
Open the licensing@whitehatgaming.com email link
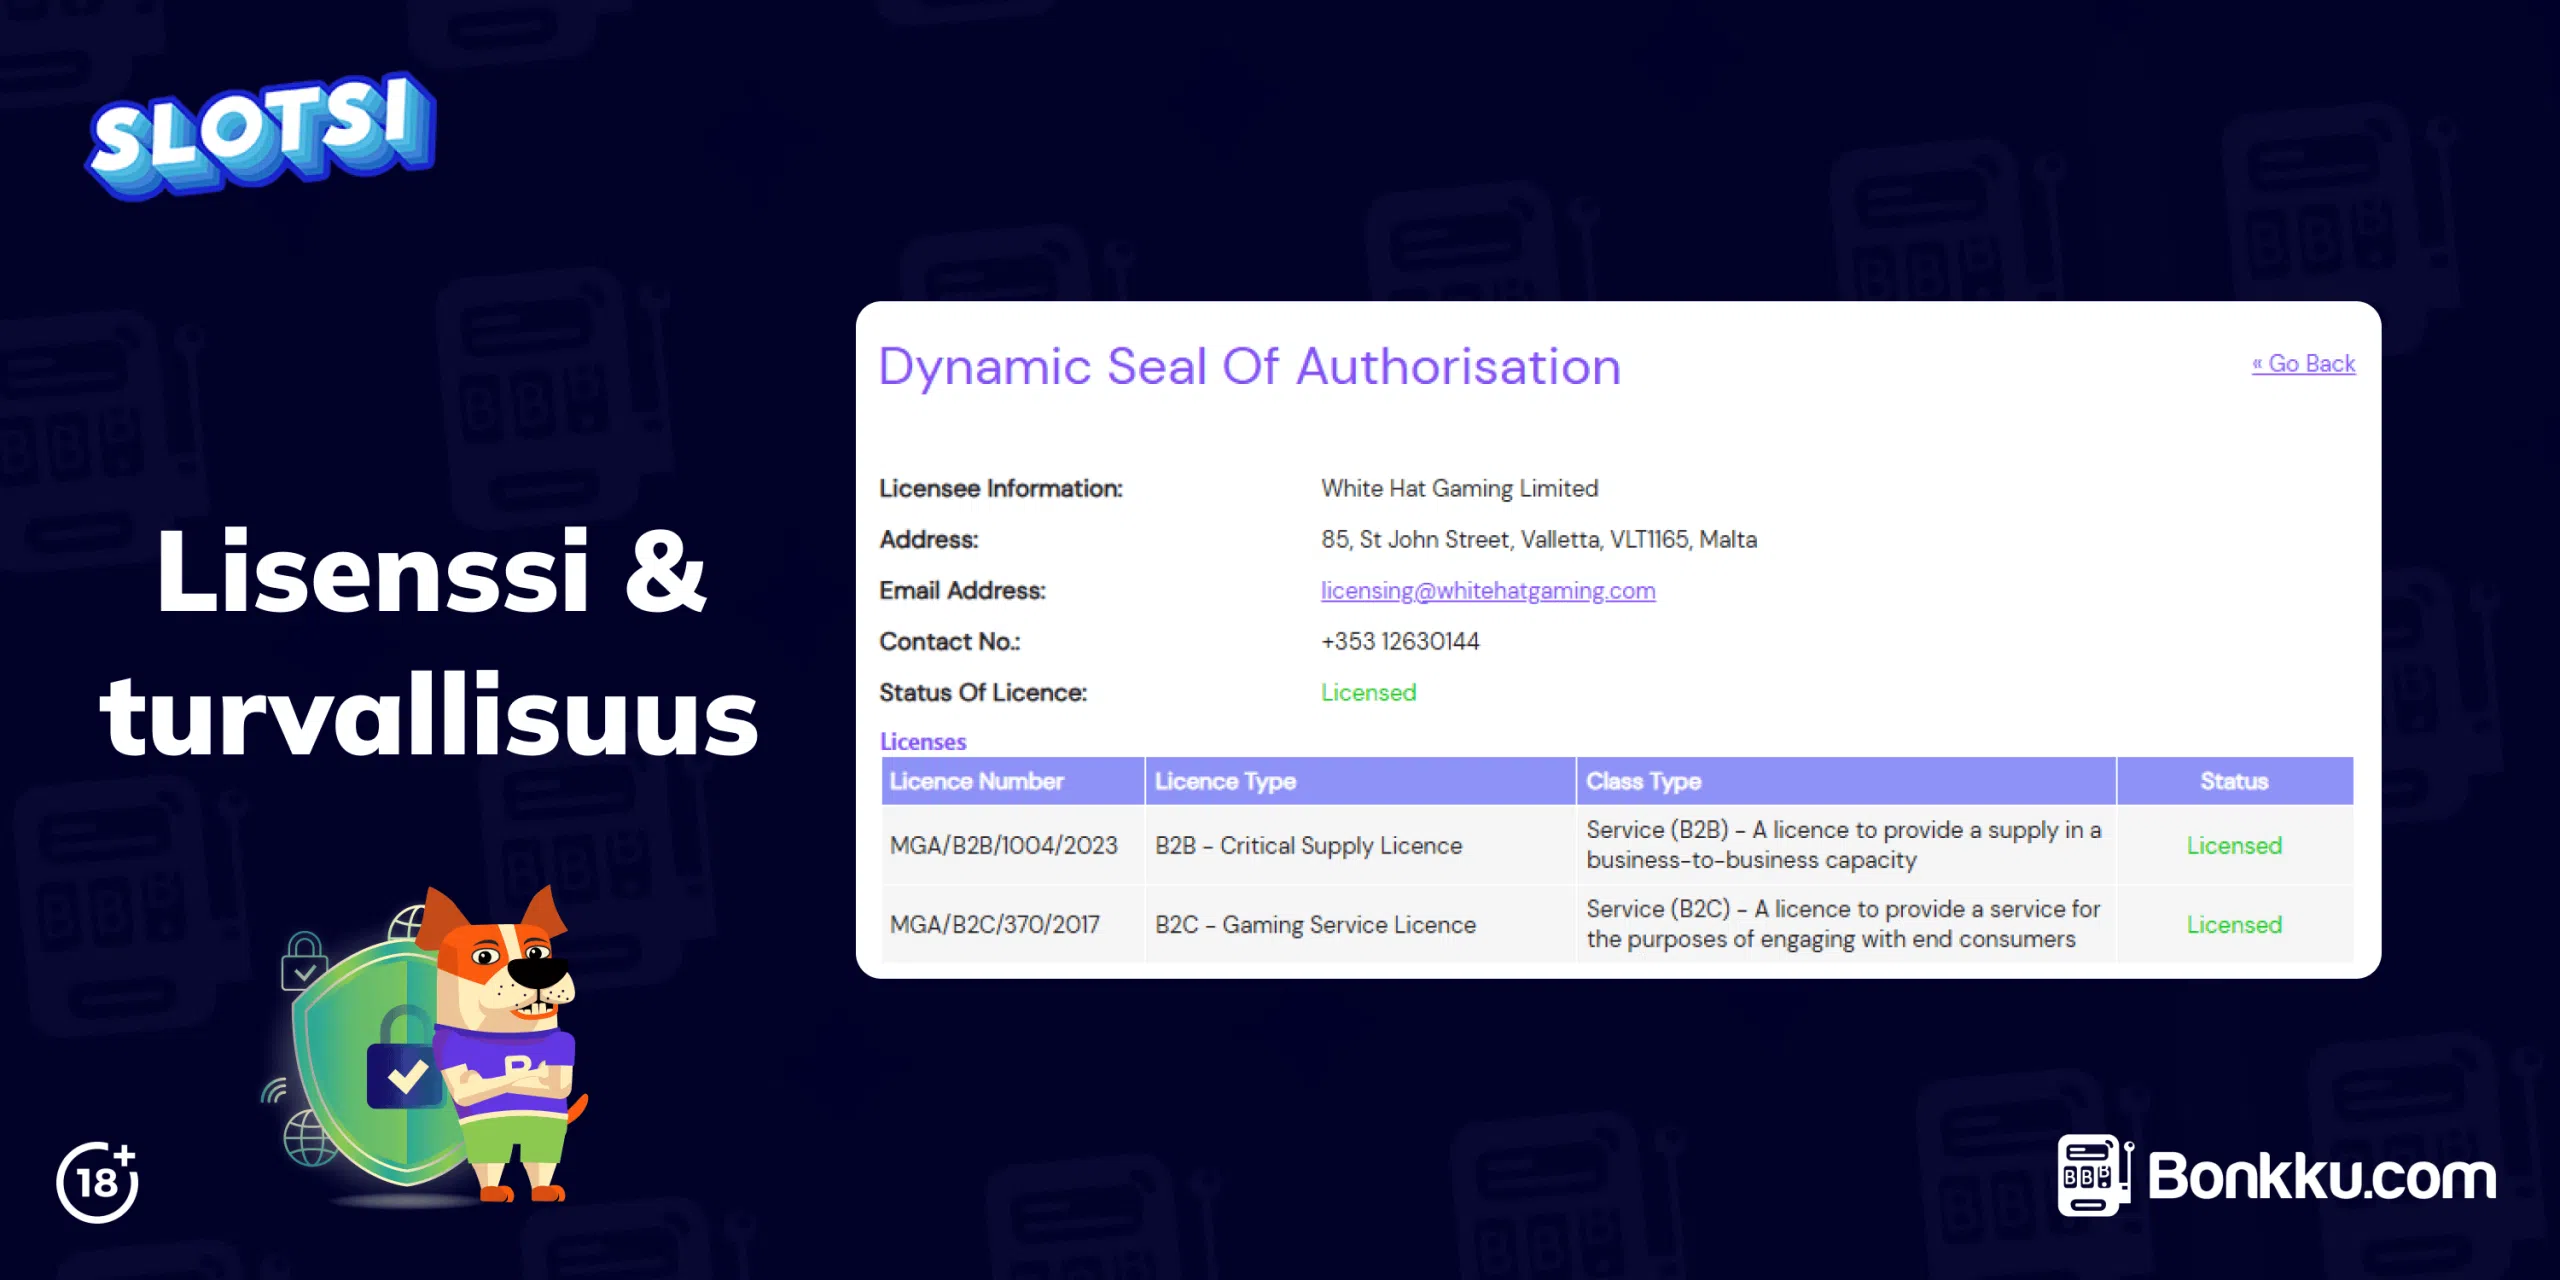(x=1488, y=591)
